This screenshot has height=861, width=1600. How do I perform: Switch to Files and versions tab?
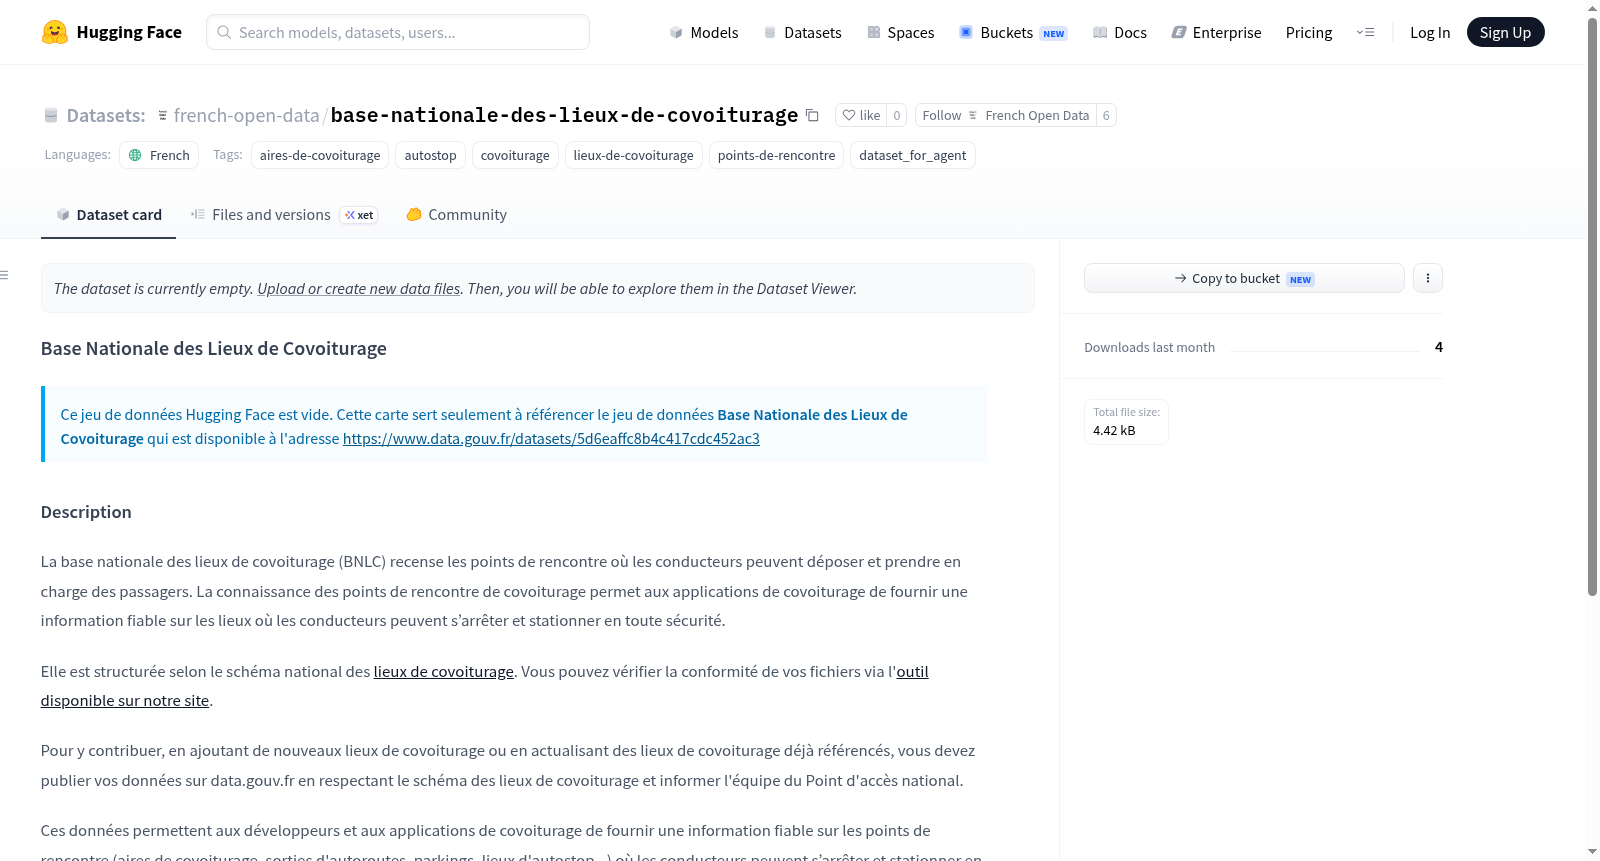tap(284, 215)
